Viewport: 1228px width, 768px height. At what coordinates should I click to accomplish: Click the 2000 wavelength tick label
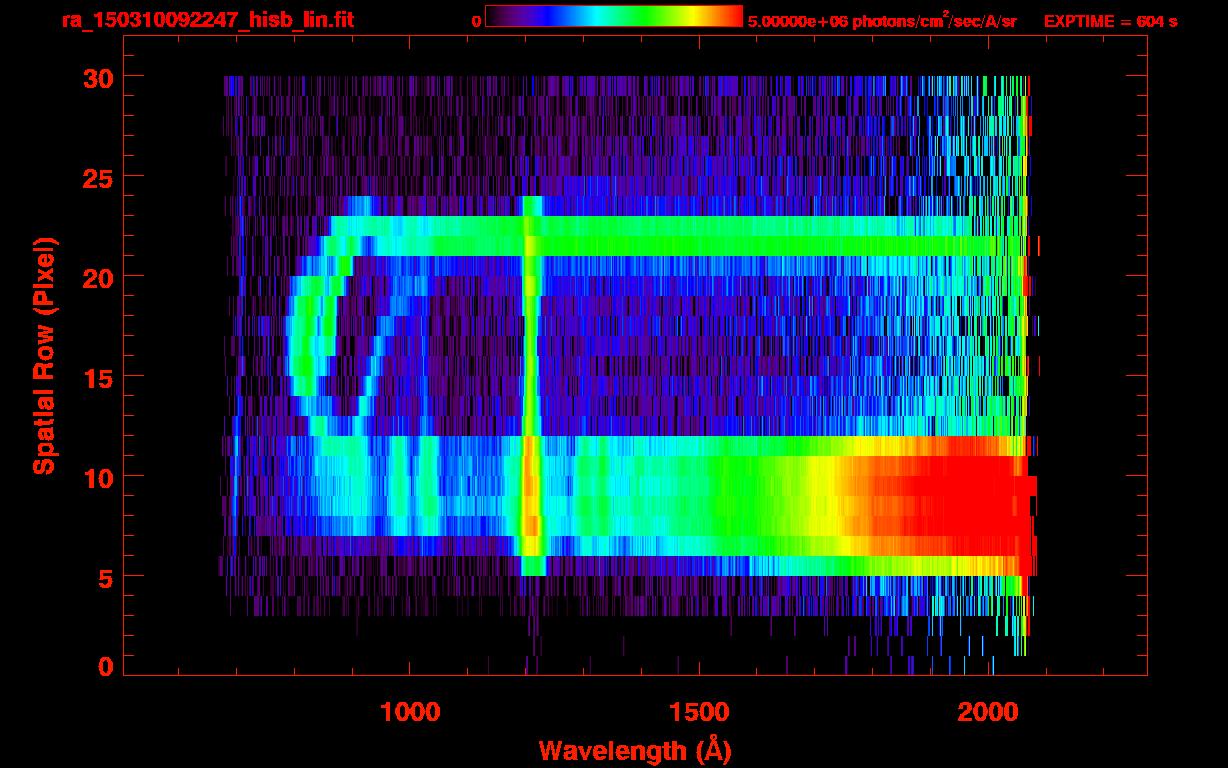[988, 712]
